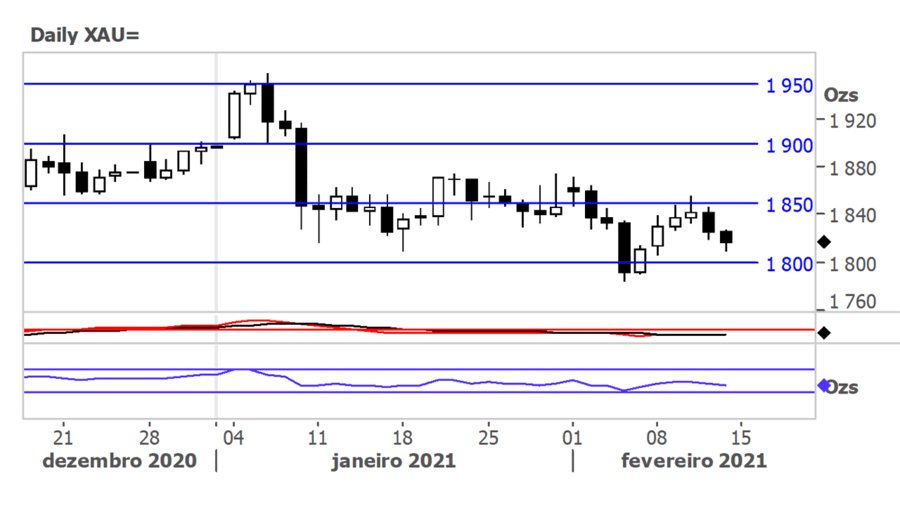Click the black diamond price marker
Screen dimensions: 900x506
tap(824, 242)
